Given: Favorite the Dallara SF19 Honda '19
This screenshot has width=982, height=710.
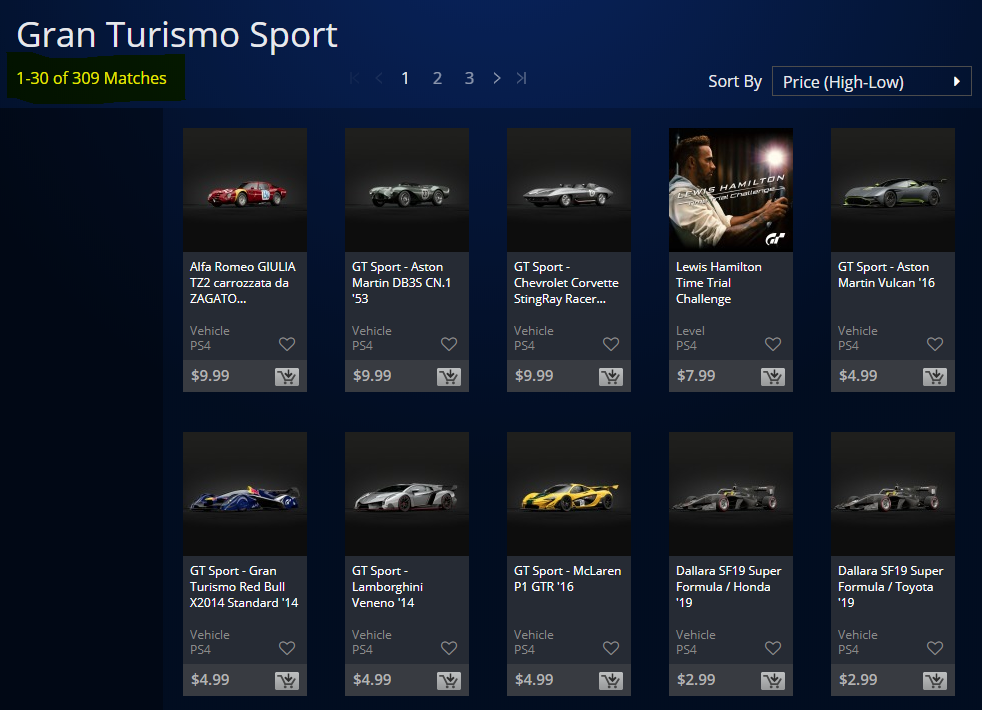Looking at the screenshot, I should pos(773,648).
